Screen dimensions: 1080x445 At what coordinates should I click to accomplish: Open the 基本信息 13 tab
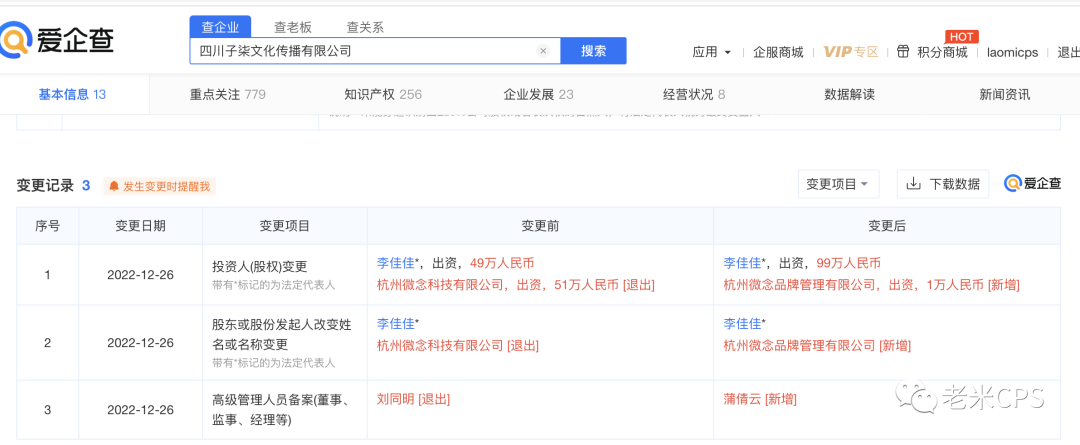pyautogui.click(x=72, y=94)
